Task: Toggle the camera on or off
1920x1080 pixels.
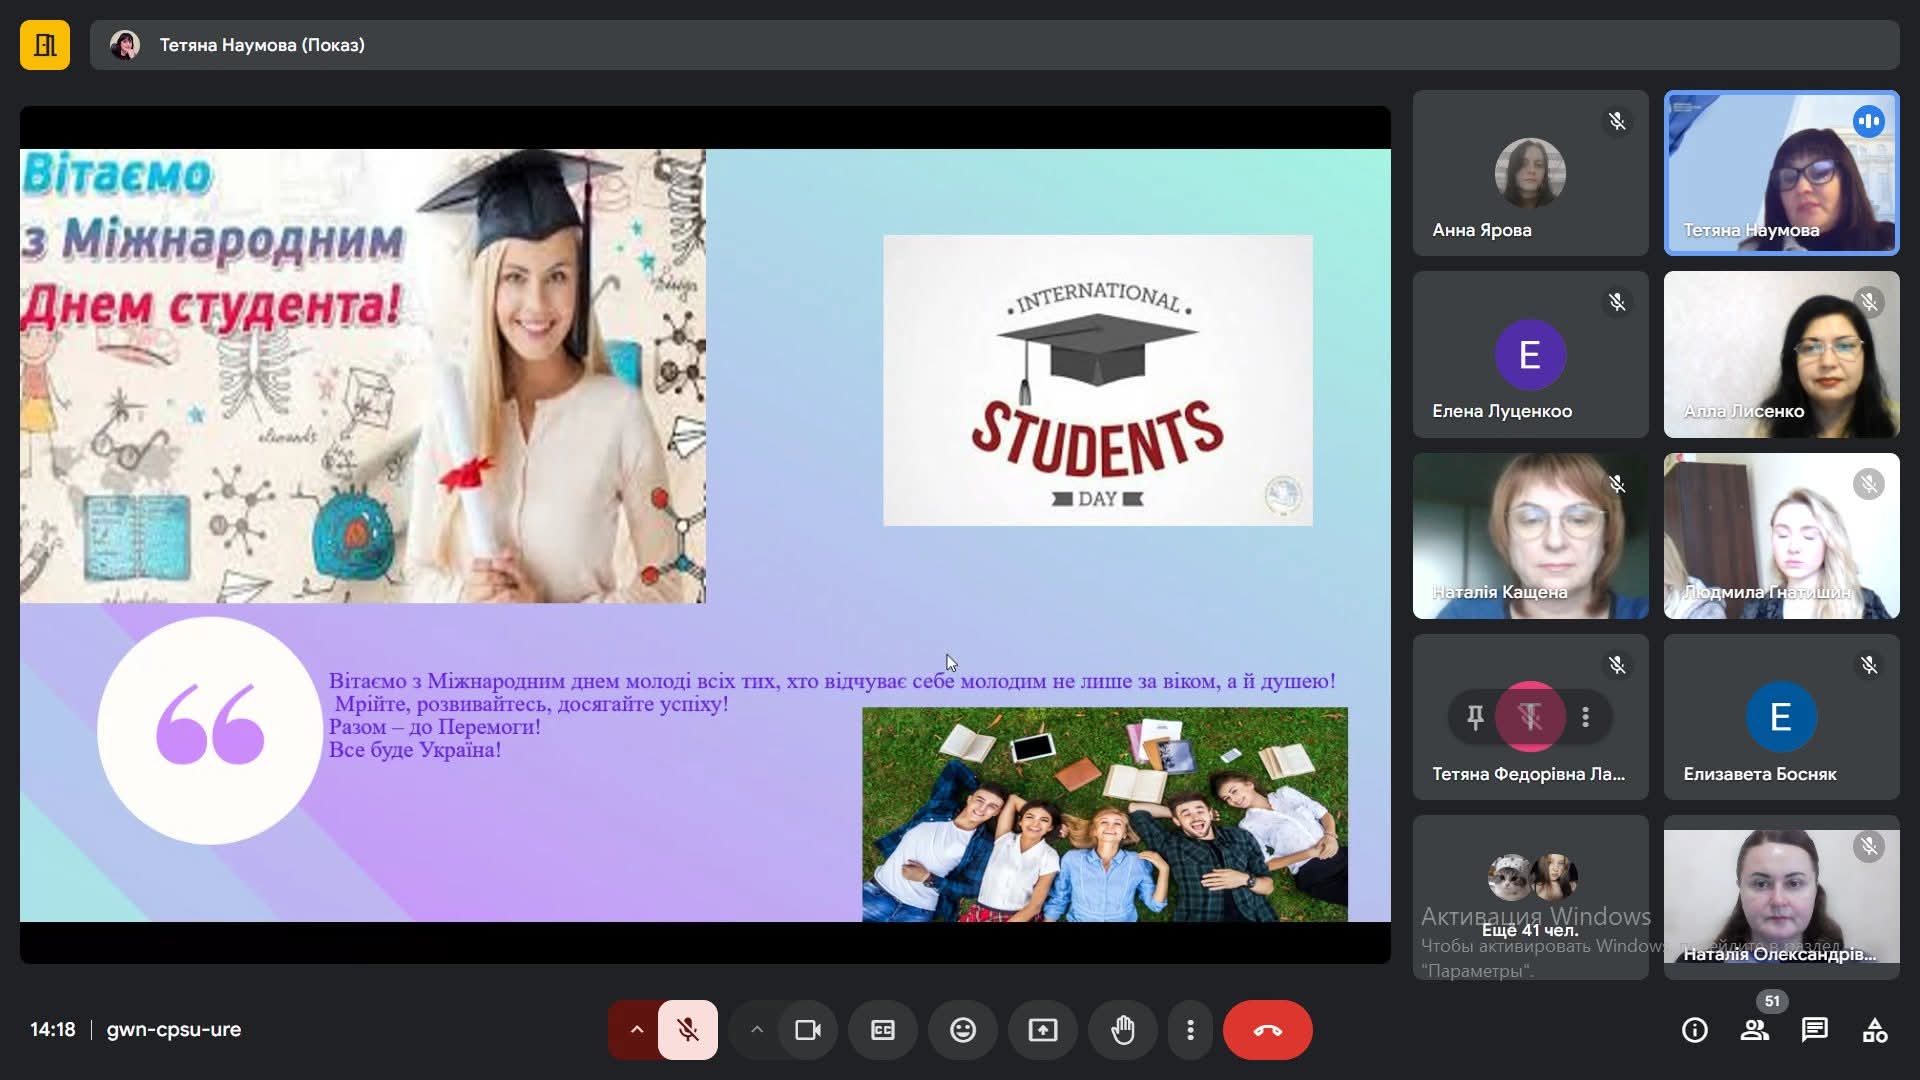Action: point(807,1029)
